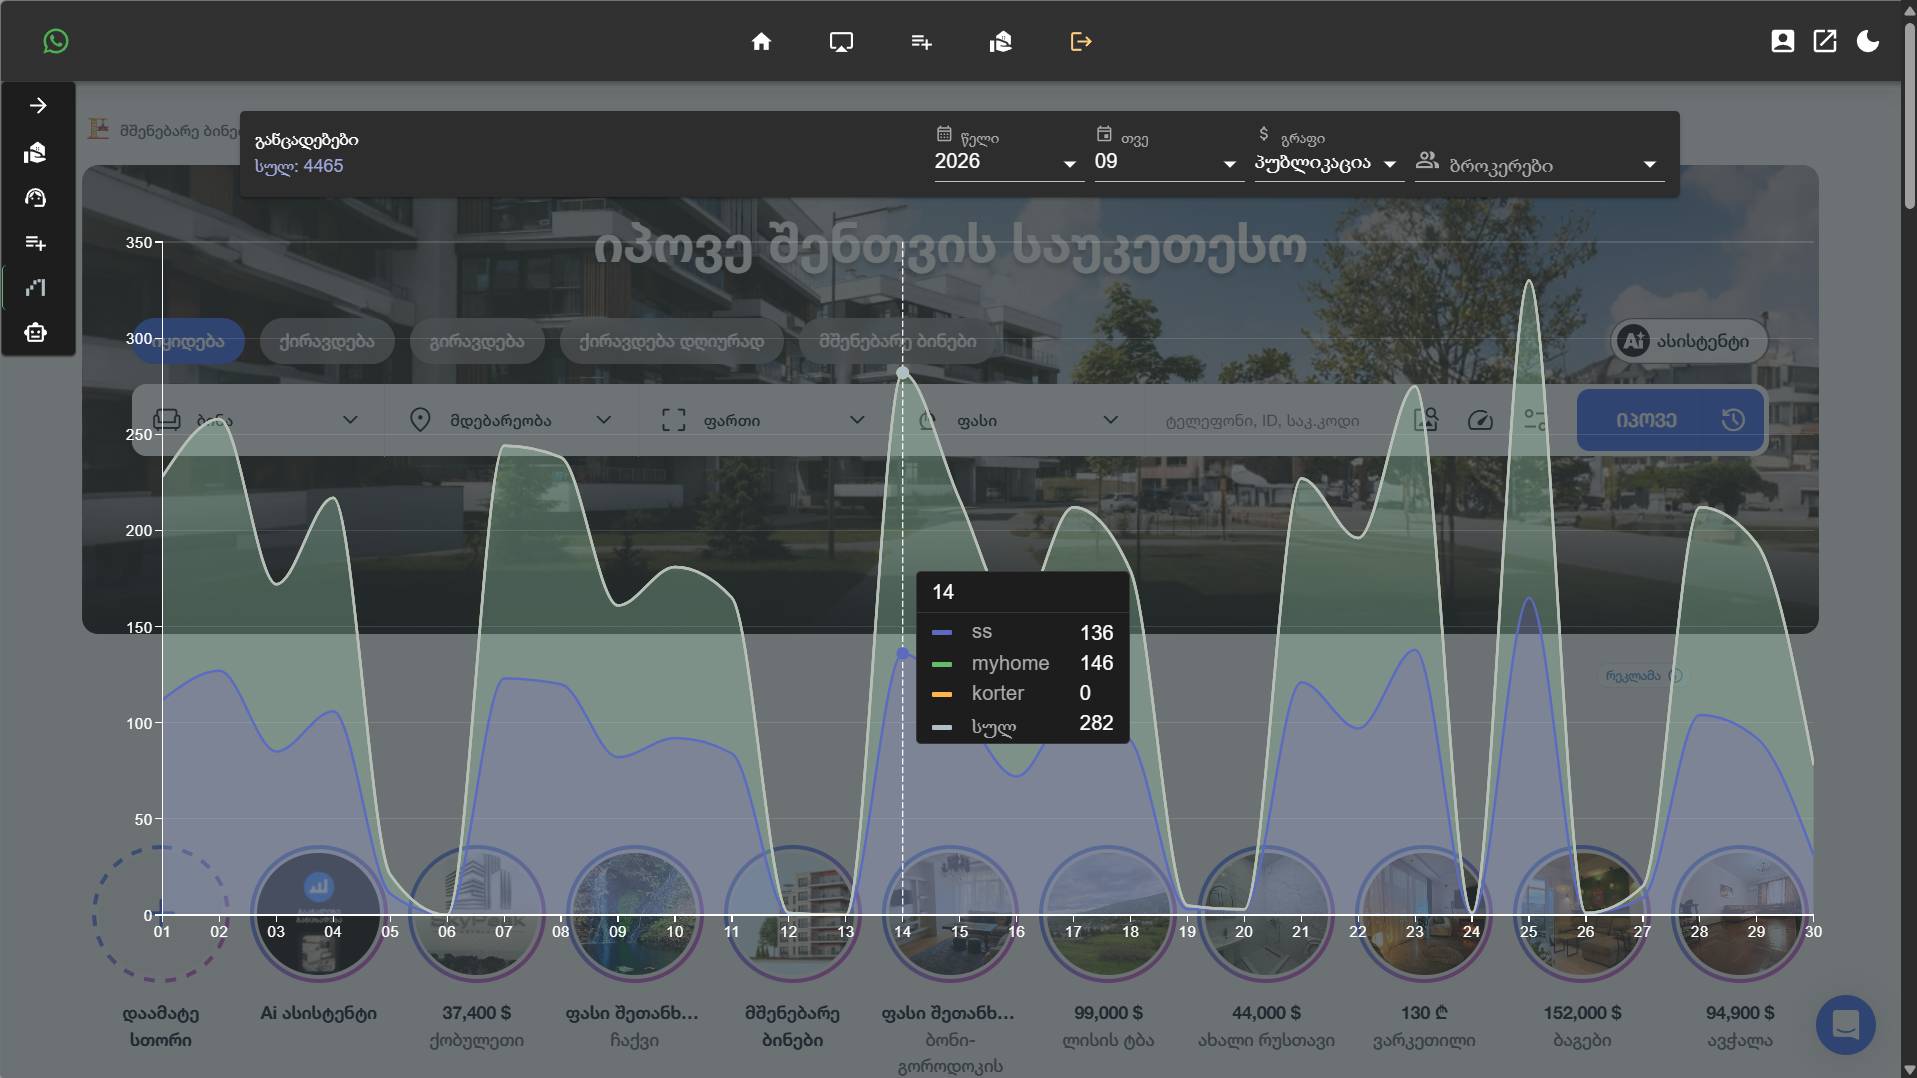Screen dimensions: 1917x1078
Task: Click the add-to-list icon in top navigation
Action: click(x=921, y=41)
